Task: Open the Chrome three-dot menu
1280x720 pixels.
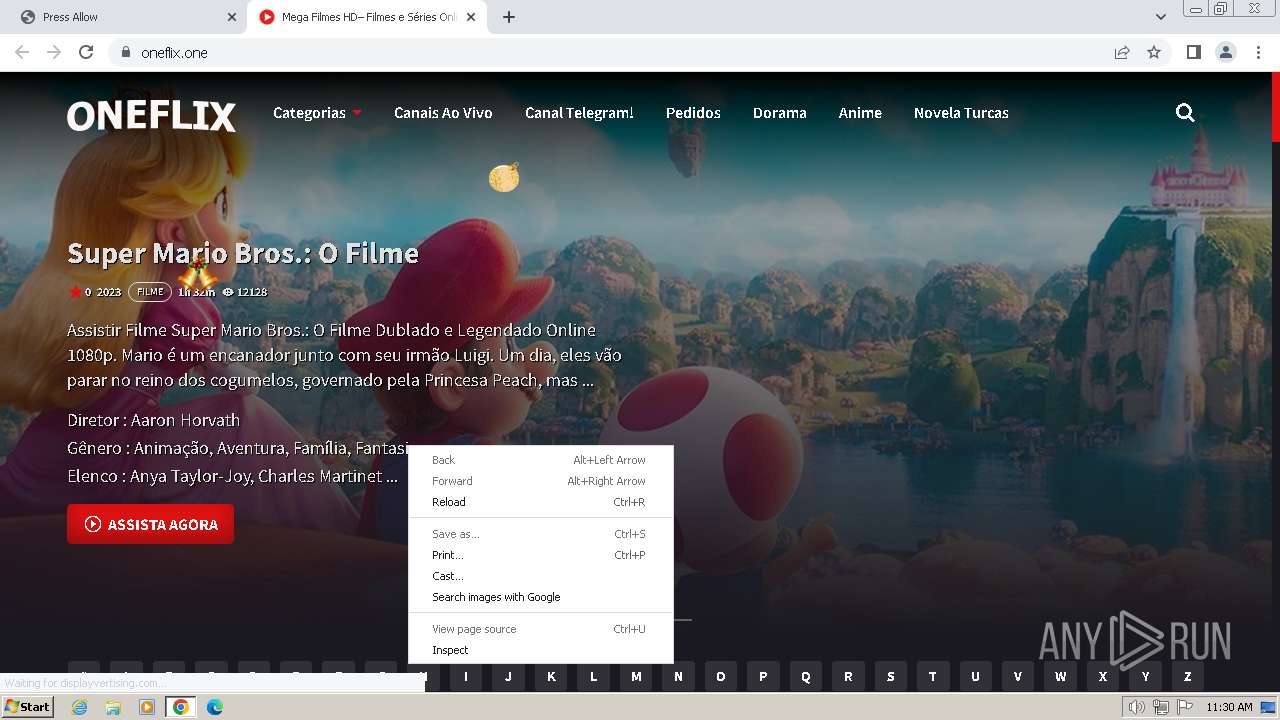Action: pos(1258,52)
